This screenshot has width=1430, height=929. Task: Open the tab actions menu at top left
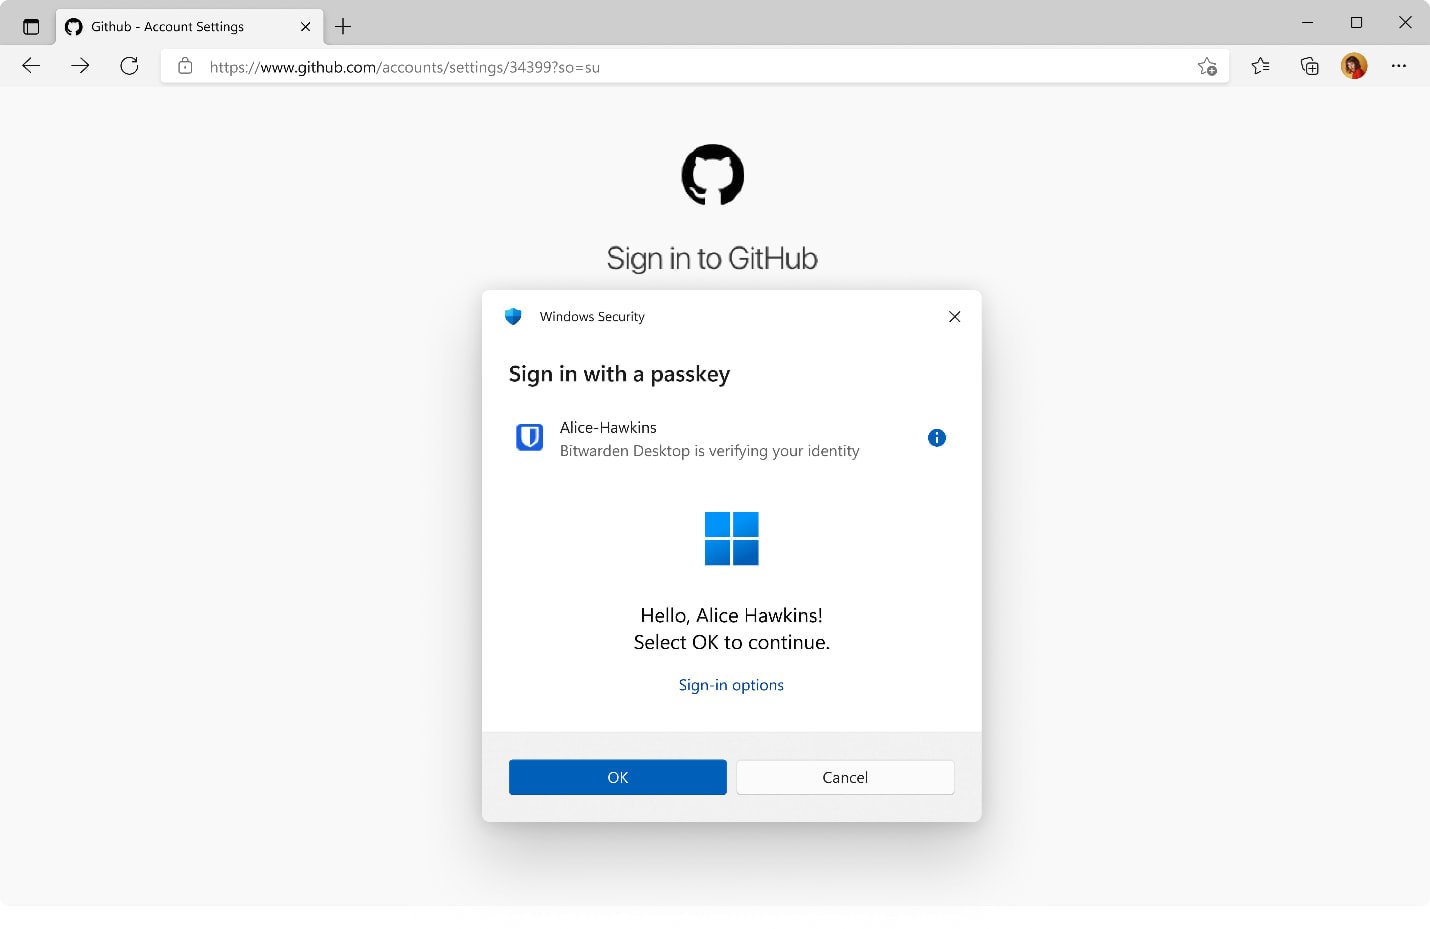(29, 26)
